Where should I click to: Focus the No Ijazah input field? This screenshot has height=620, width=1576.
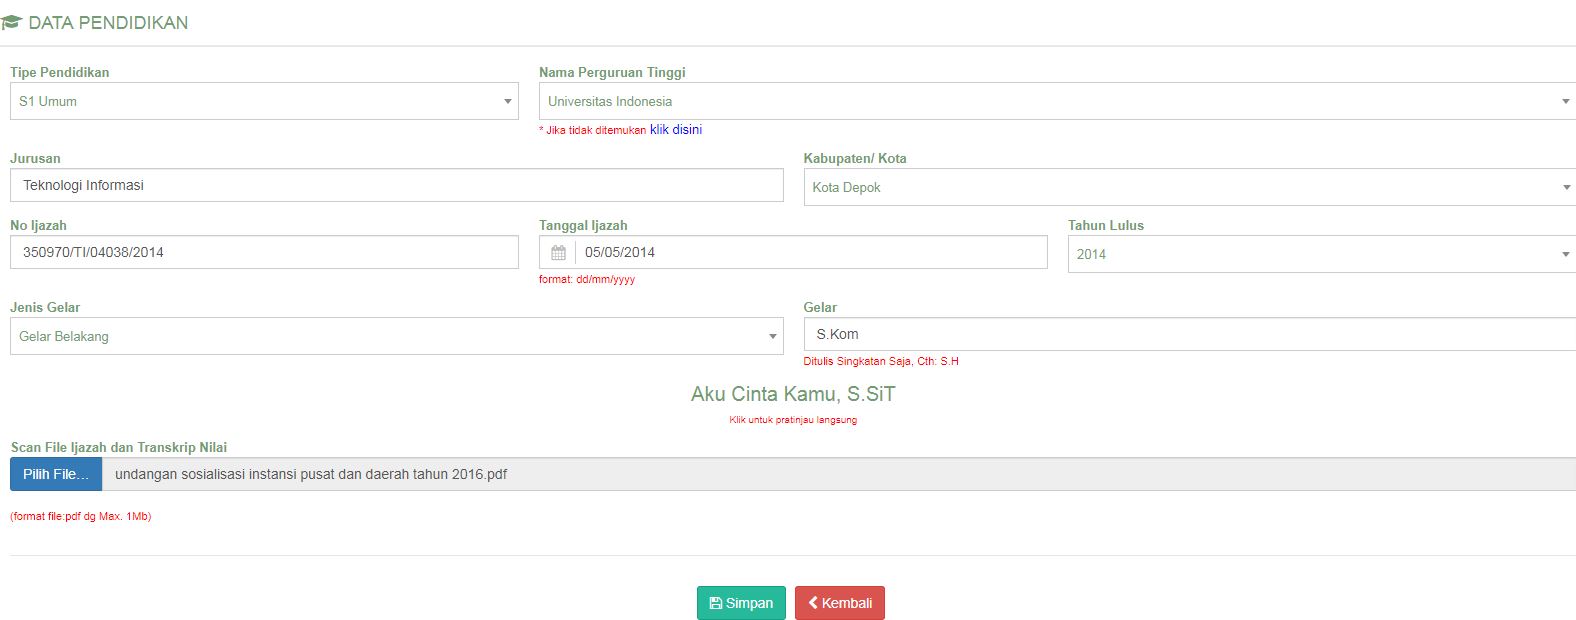pos(264,252)
